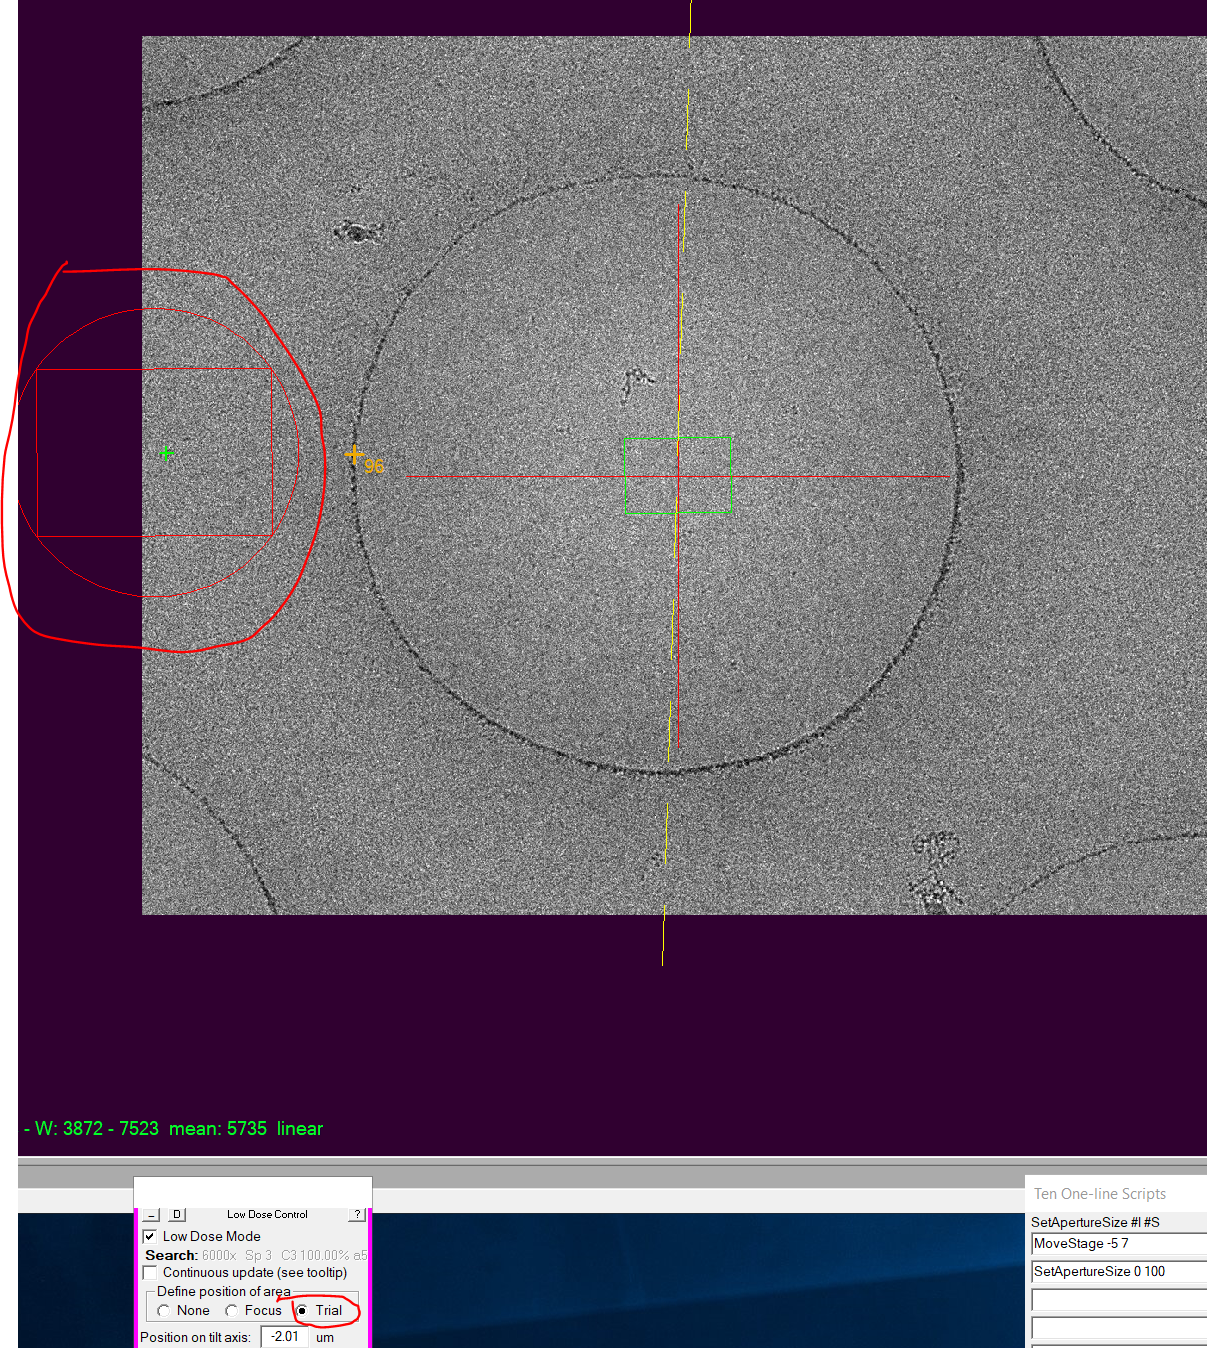This screenshot has width=1207, height=1348.
Task: Click the 'Ten One-line Scripts' title
Action: click(x=1100, y=1194)
